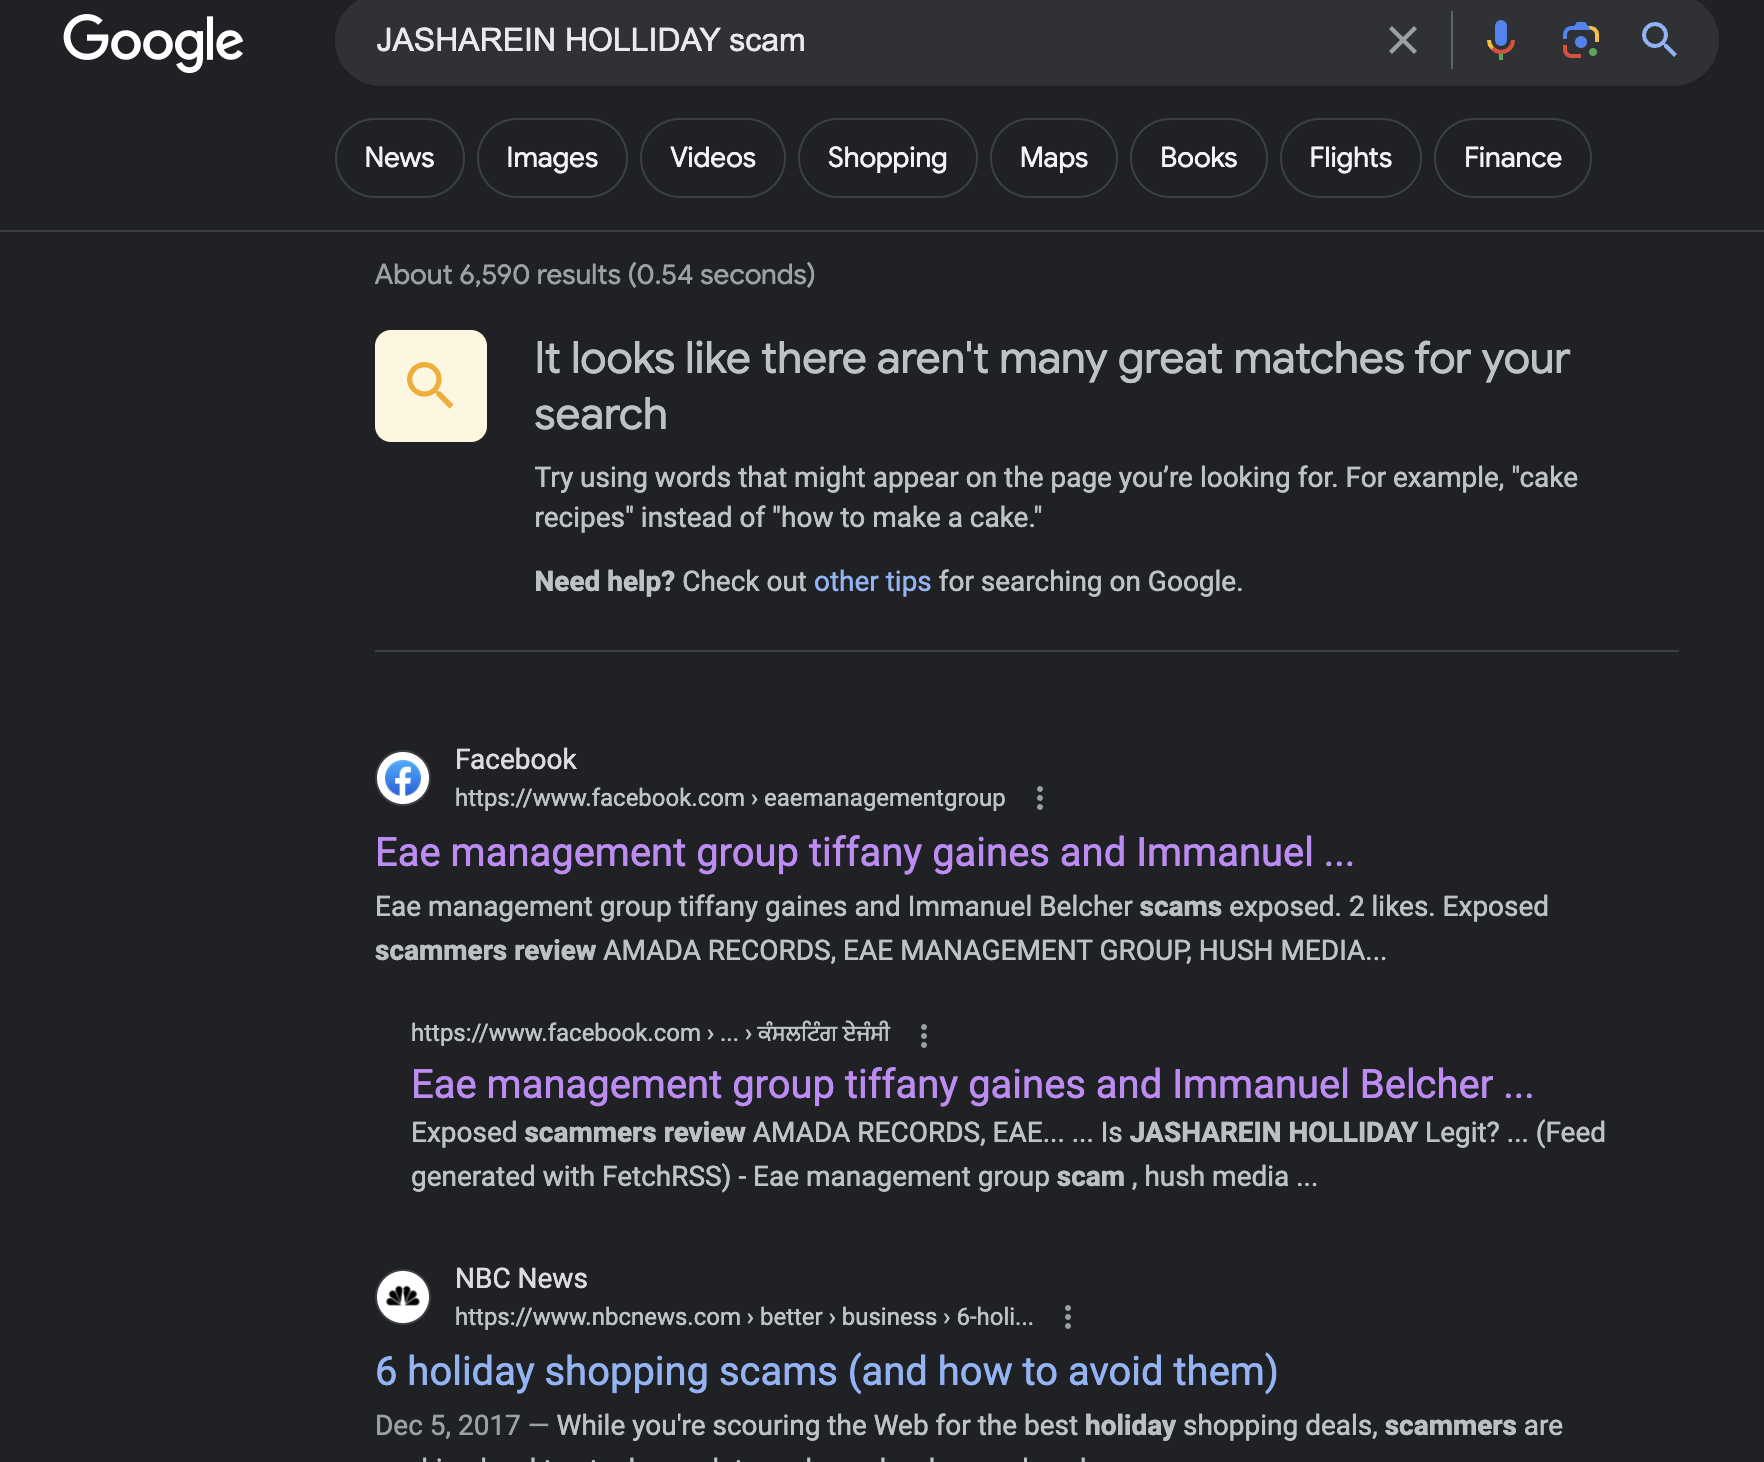Switch to the Videos filter tab

[713, 158]
